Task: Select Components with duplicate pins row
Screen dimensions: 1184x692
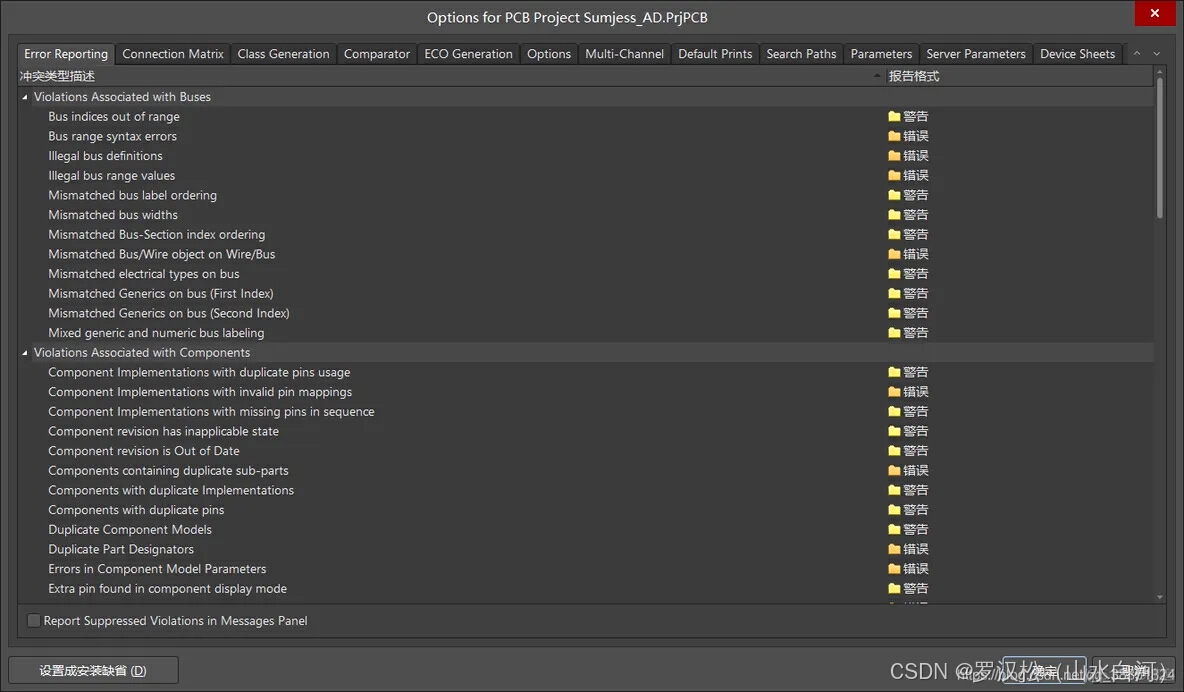Action: click(x=585, y=509)
